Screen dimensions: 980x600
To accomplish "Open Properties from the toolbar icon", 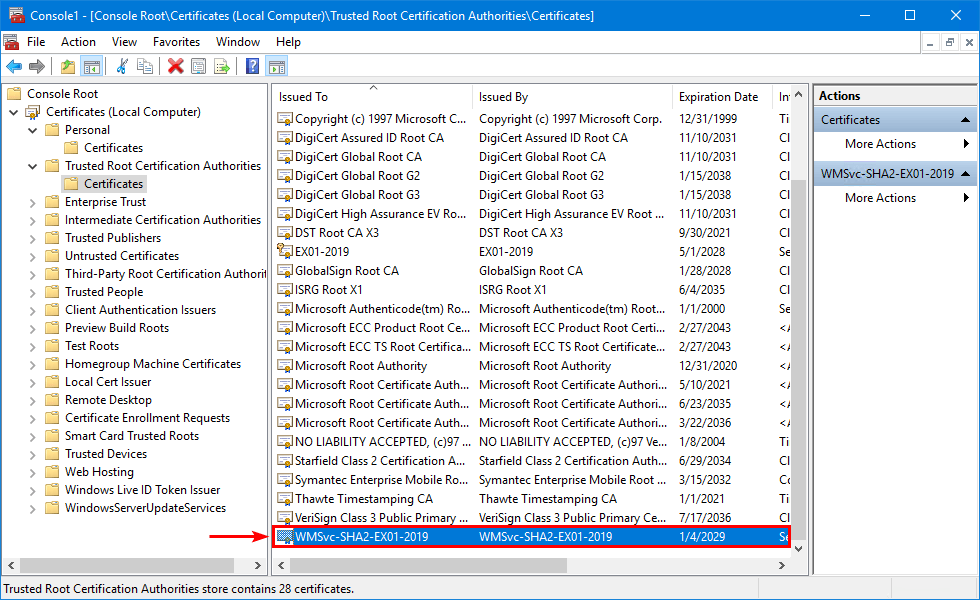I will 198,66.
